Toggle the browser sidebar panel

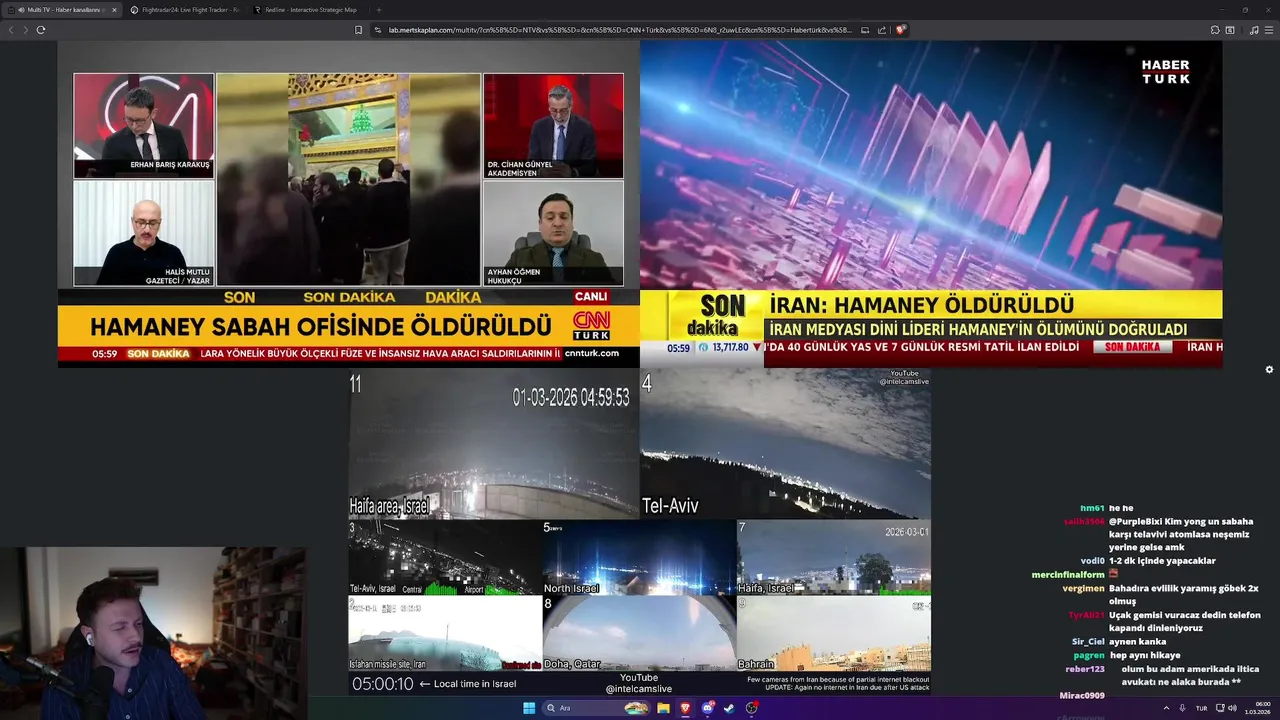point(1230,30)
